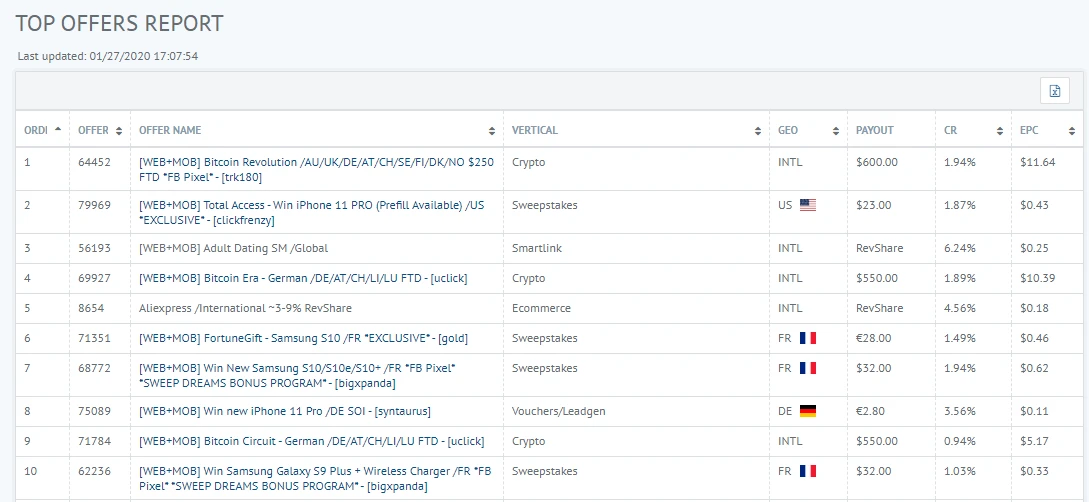Sort table by CR header
This screenshot has height=502, width=1089.
click(x=974, y=130)
